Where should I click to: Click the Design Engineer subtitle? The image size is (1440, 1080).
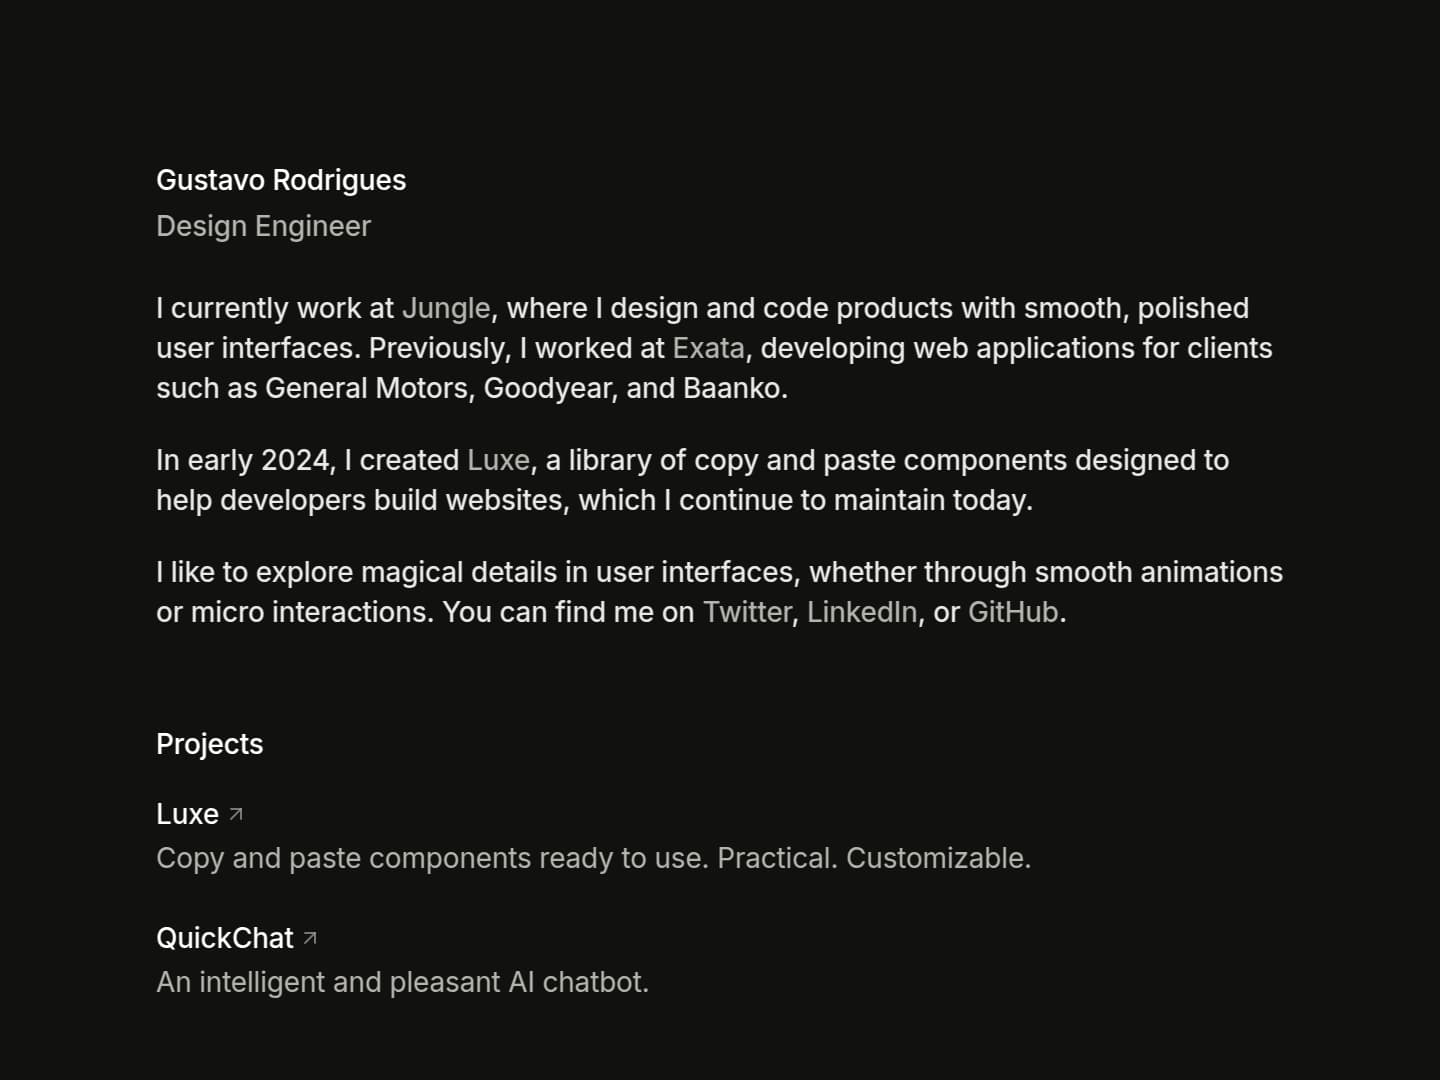[263, 226]
